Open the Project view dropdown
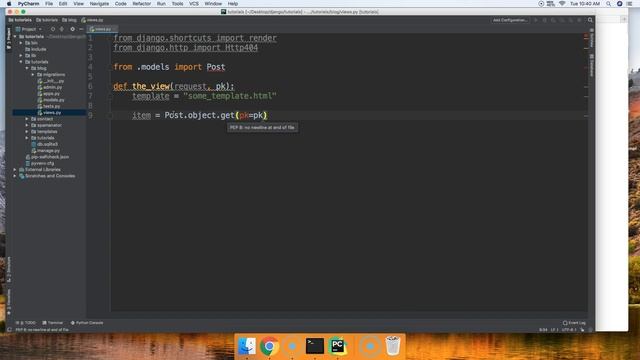The width and height of the screenshot is (640, 360). 29,29
